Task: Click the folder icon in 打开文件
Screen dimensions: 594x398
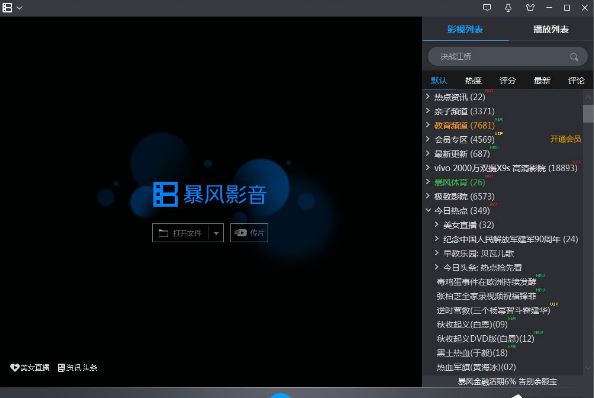Action: [163, 233]
